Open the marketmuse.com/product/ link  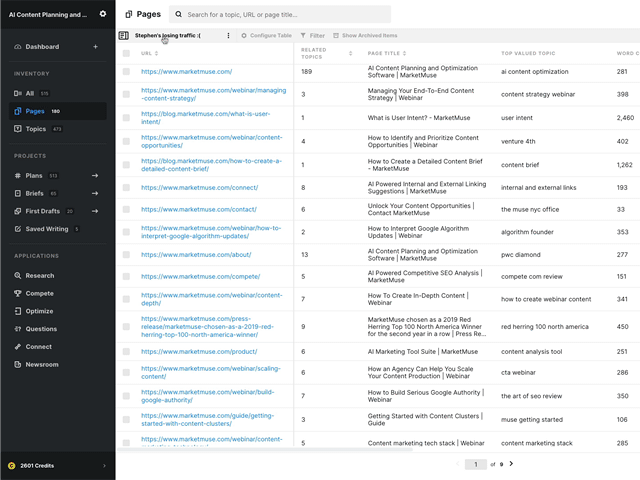pos(199,351)
